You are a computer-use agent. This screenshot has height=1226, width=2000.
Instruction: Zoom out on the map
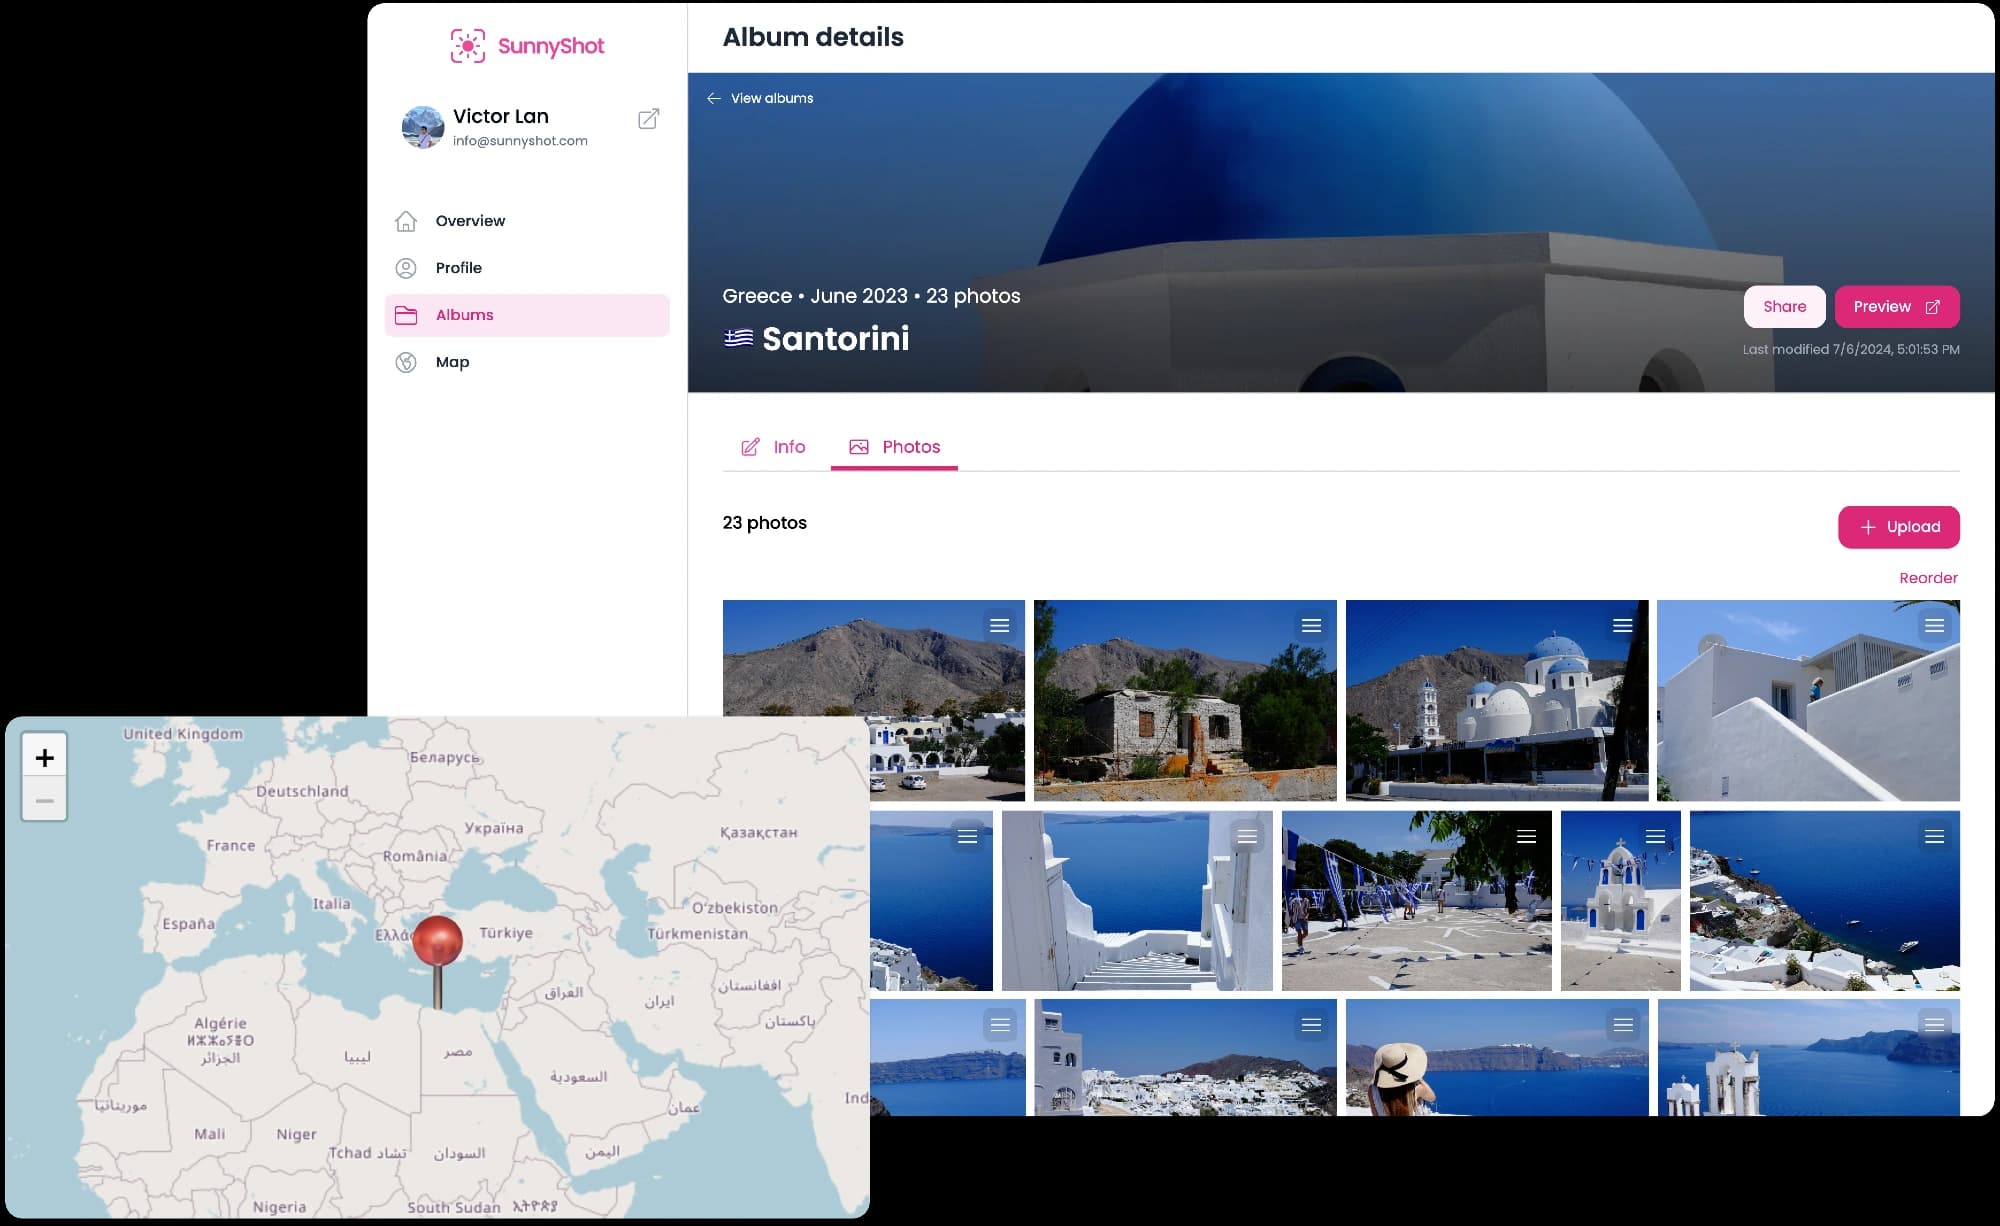44,801
